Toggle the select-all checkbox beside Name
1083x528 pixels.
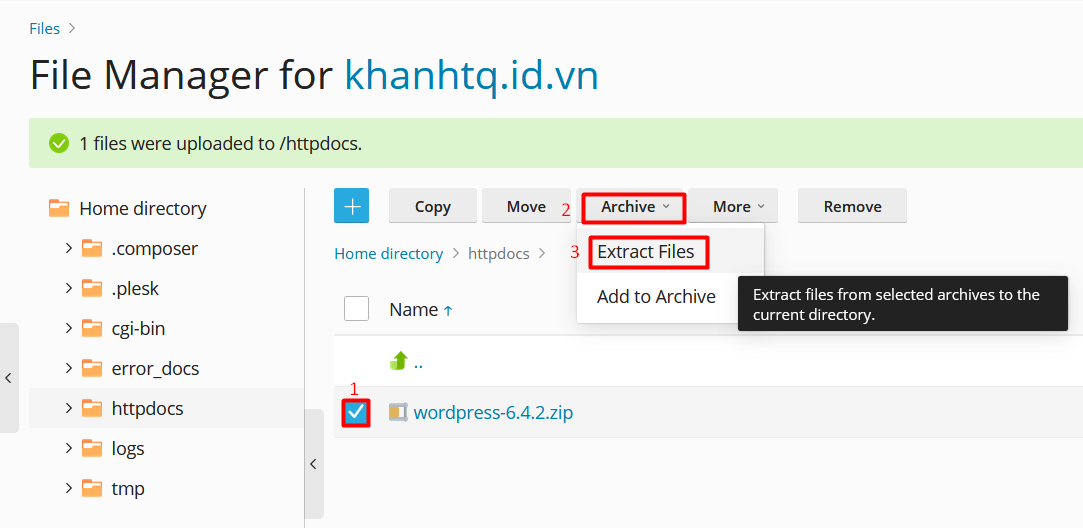(x=356, y=309)
